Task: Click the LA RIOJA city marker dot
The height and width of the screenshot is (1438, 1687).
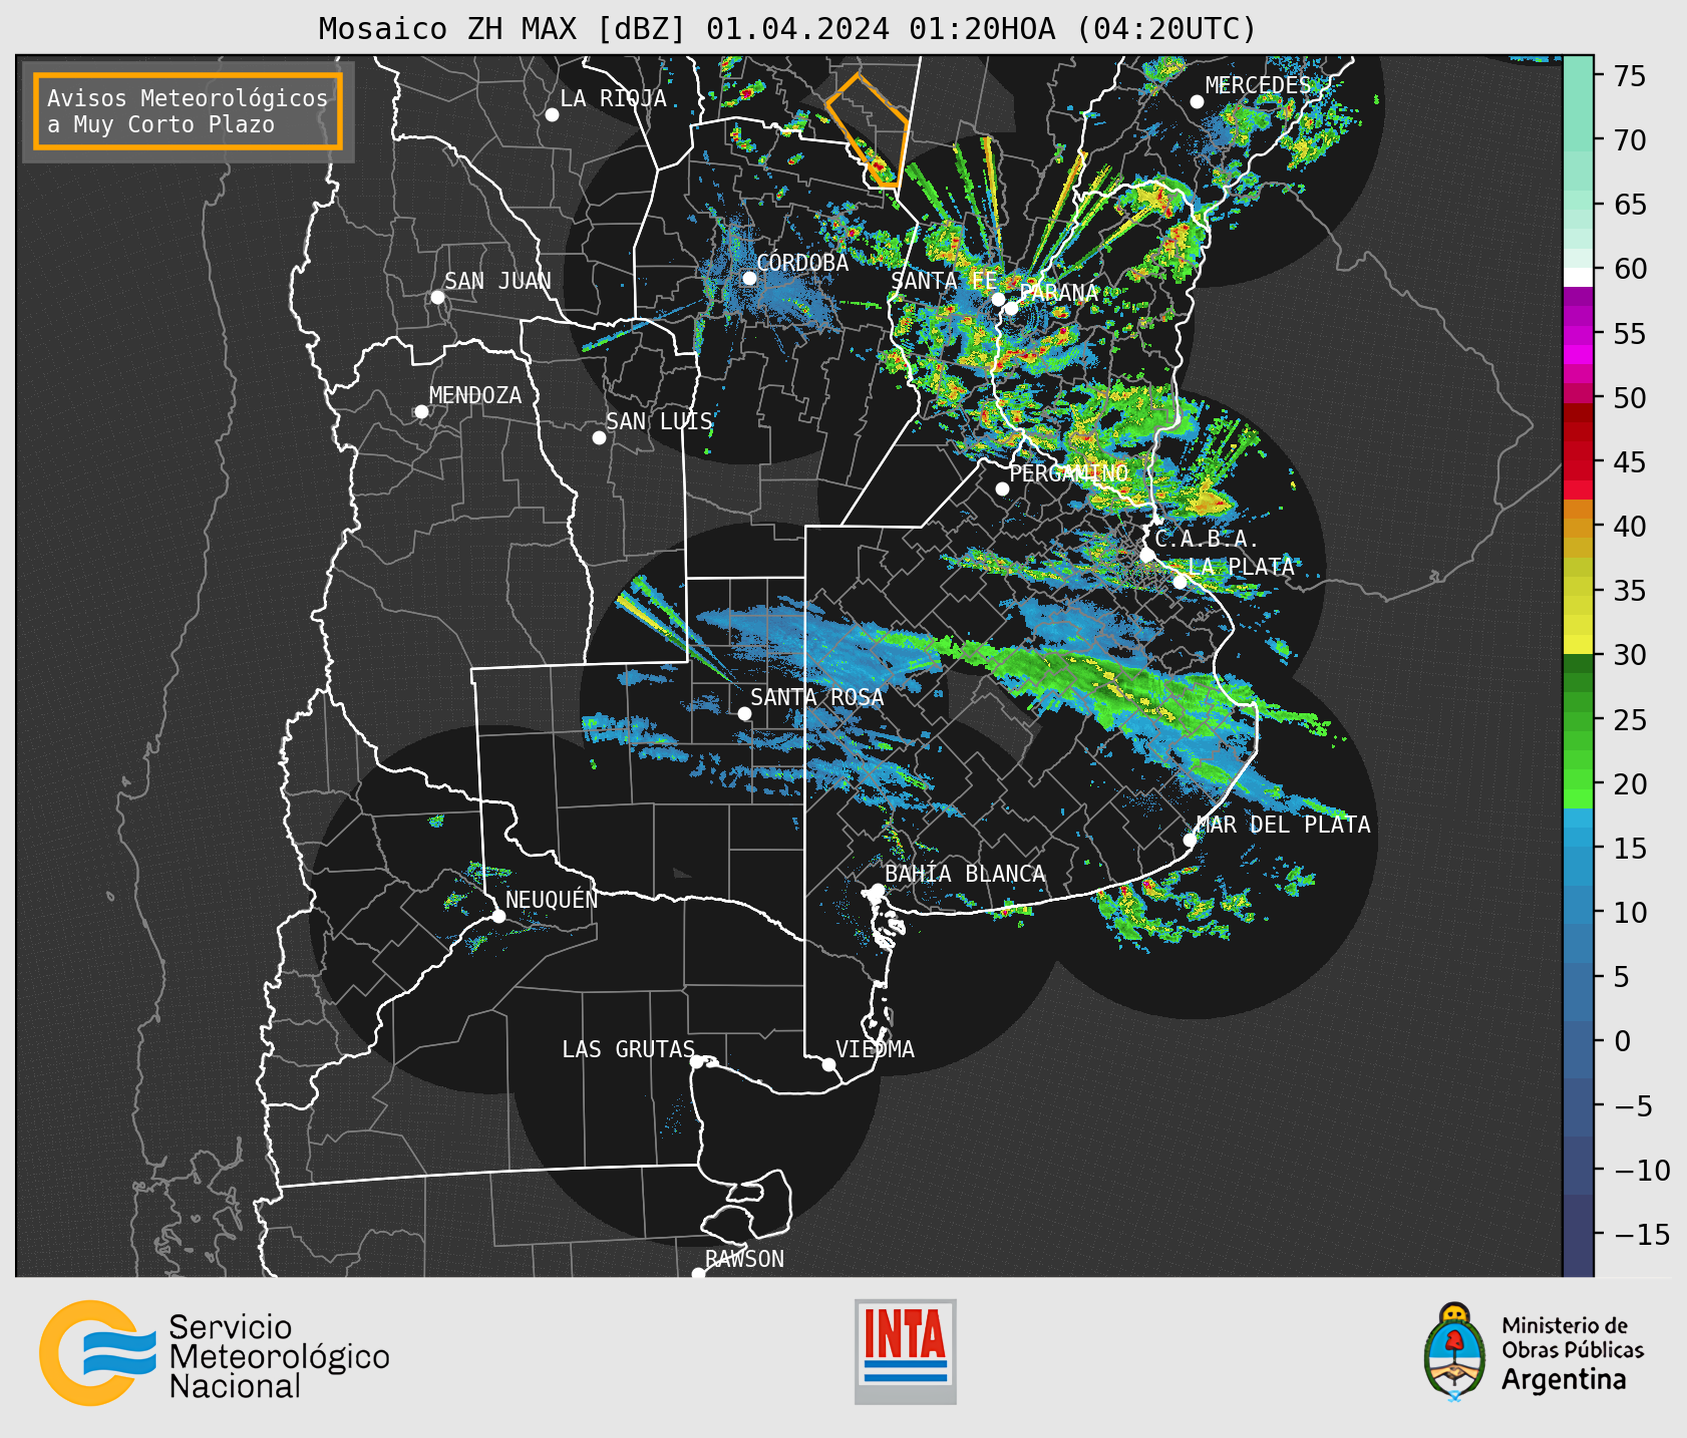Action: pyautogui.click(x=552, y=115)
